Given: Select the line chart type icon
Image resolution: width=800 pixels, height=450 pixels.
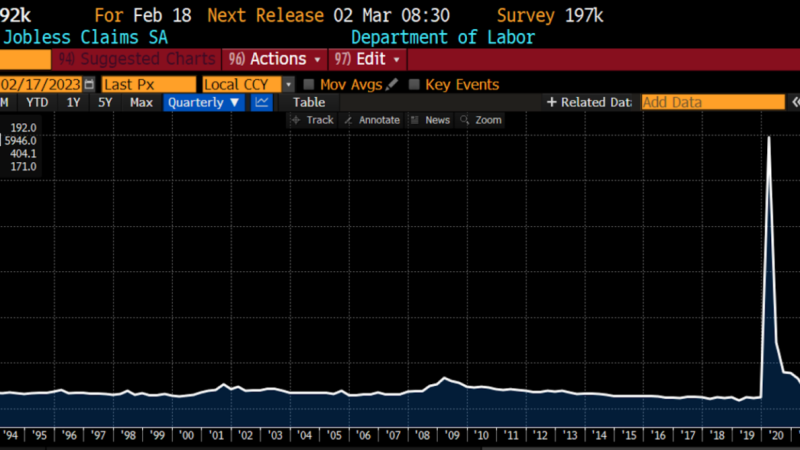Looking at the screenshot, I should 261,102.
